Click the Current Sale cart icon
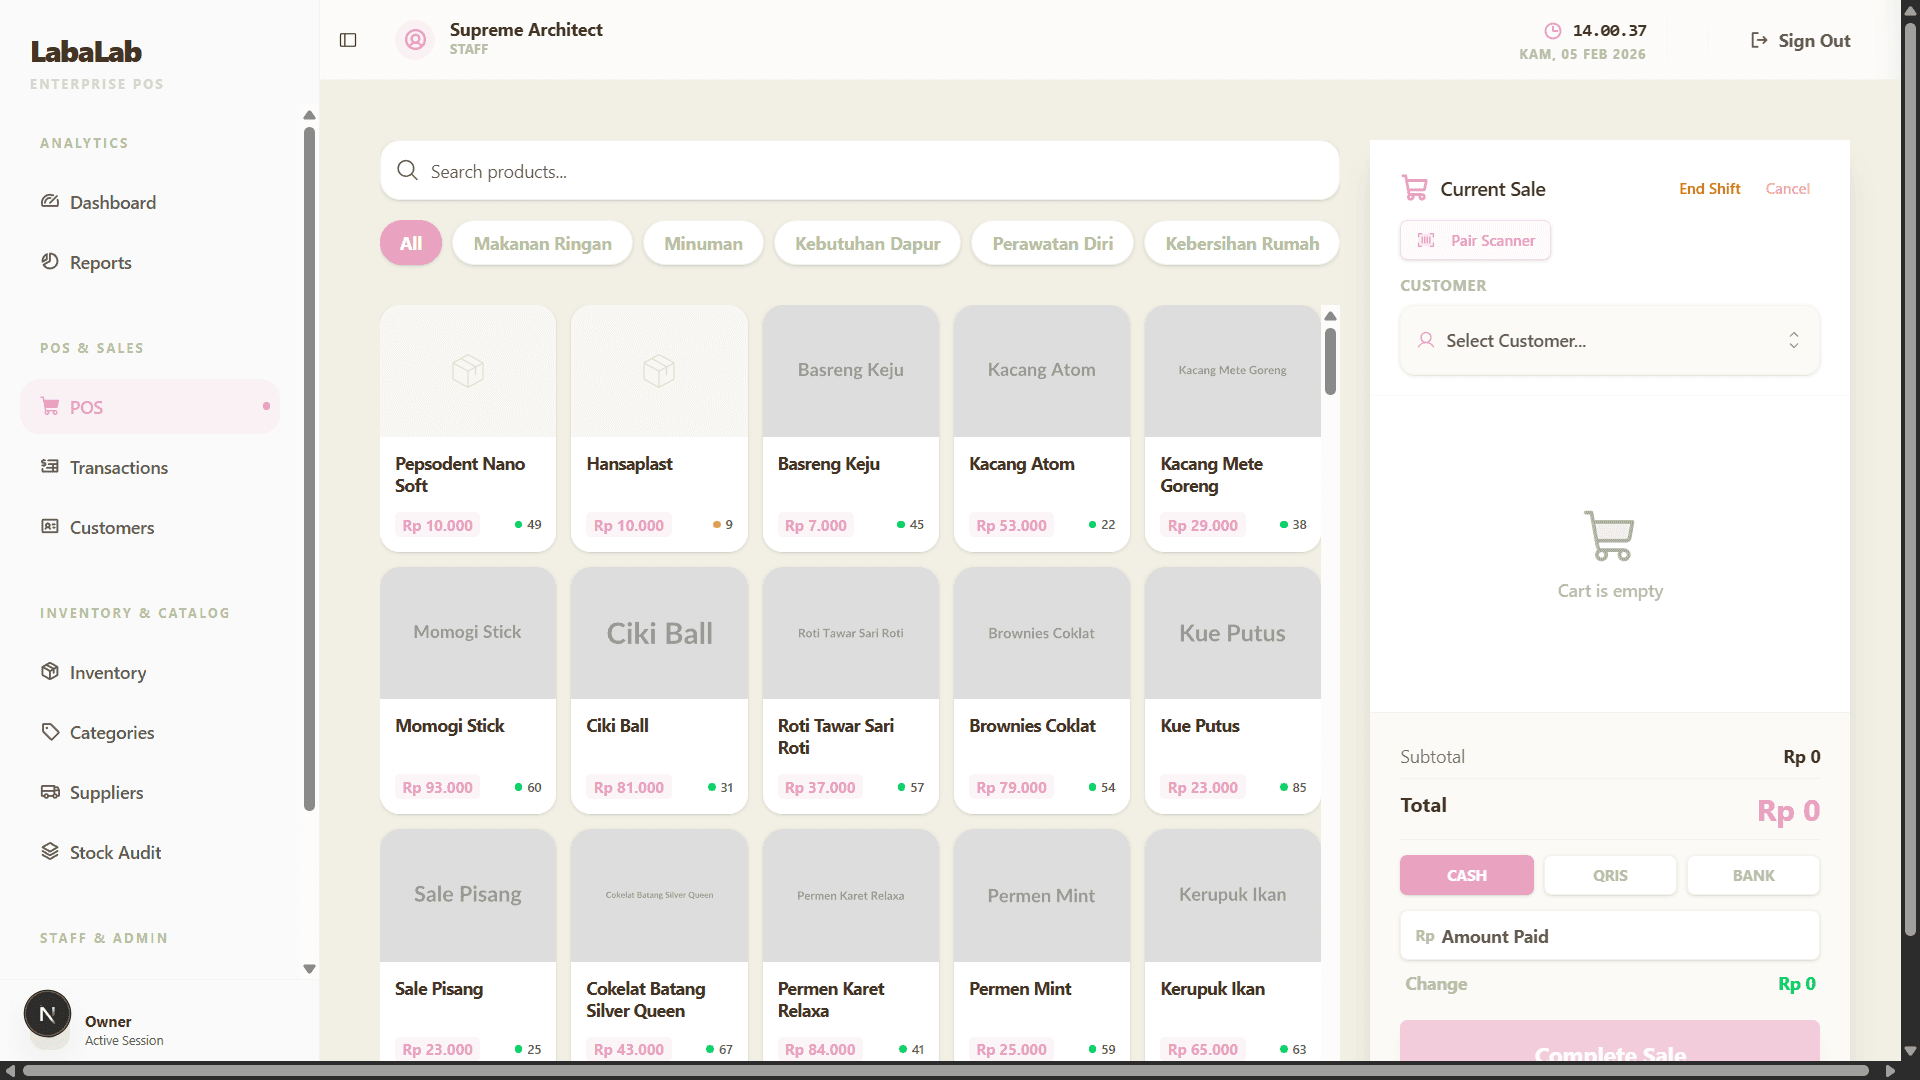Image resolution: width=1920 pixels, height=1080 pixels. tap(1414, 188)
